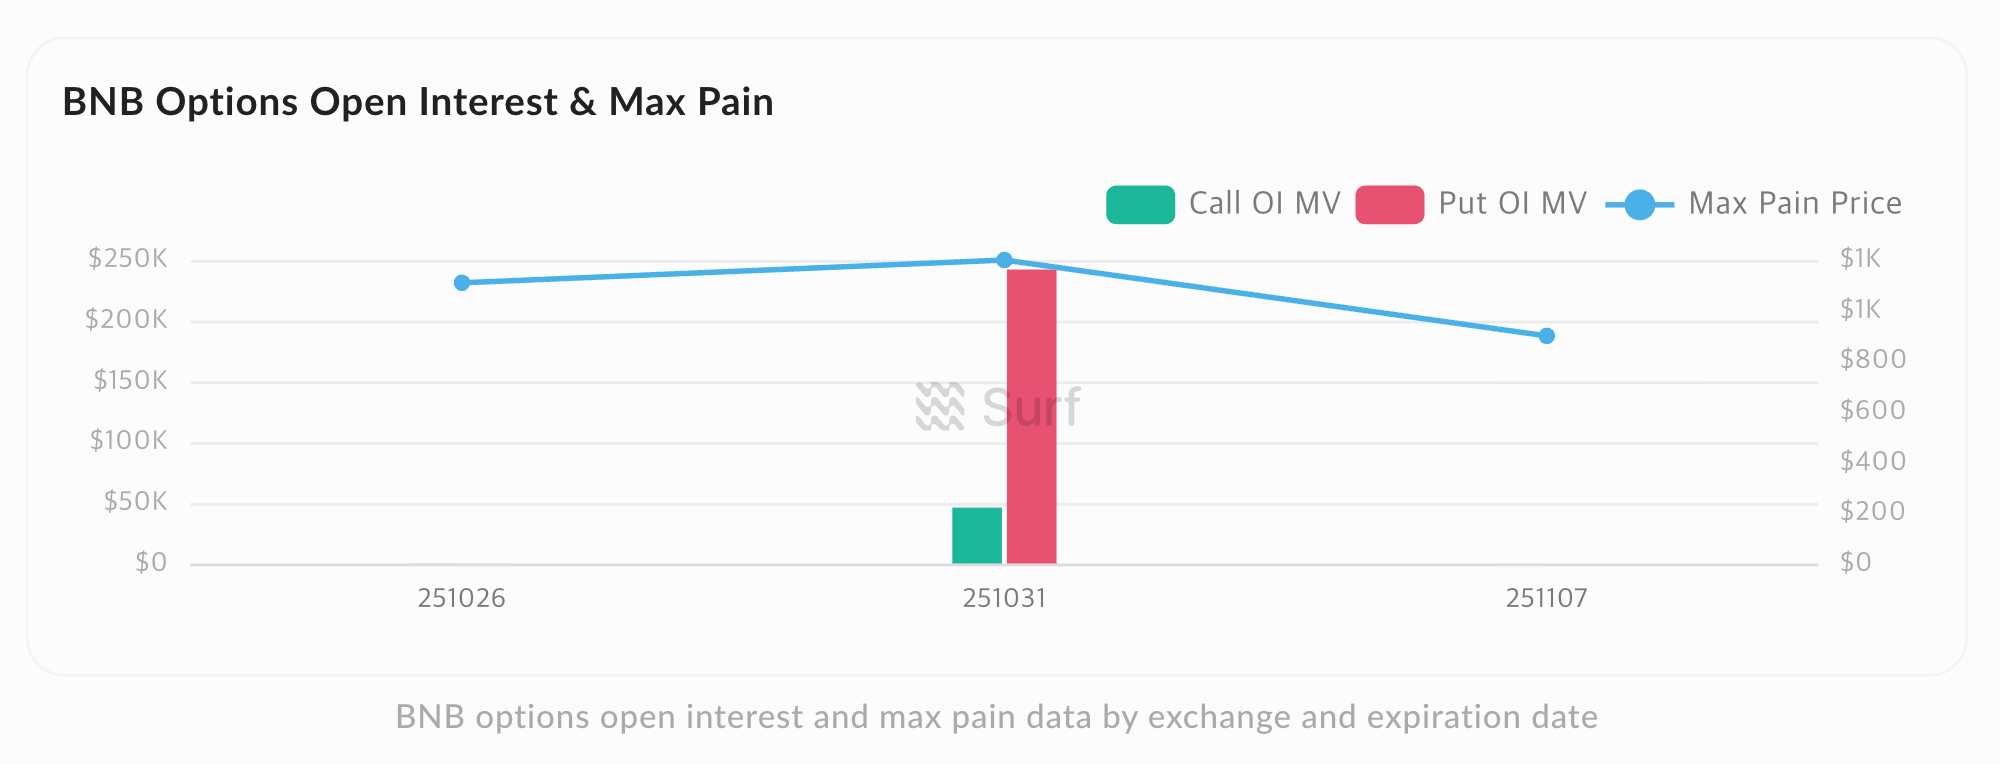This screenshot has width=2000, height=764.
Task: Click the chart caption below the card
Action: tap(996, 717)
